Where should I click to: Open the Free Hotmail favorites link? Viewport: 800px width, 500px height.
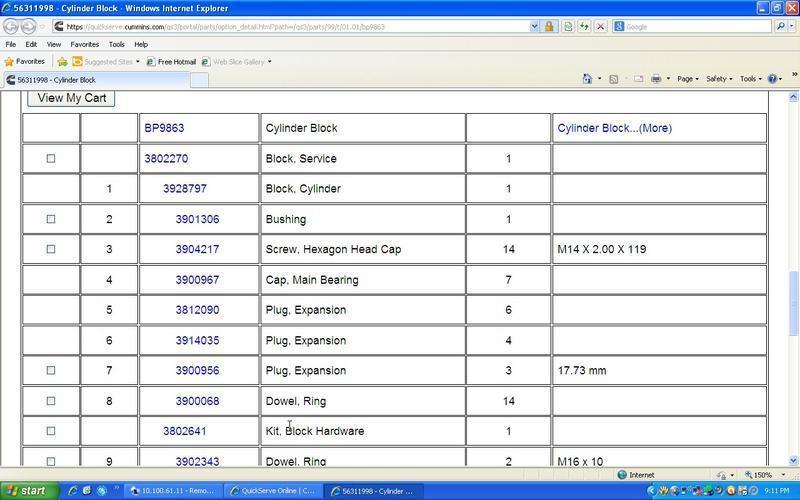171,62
